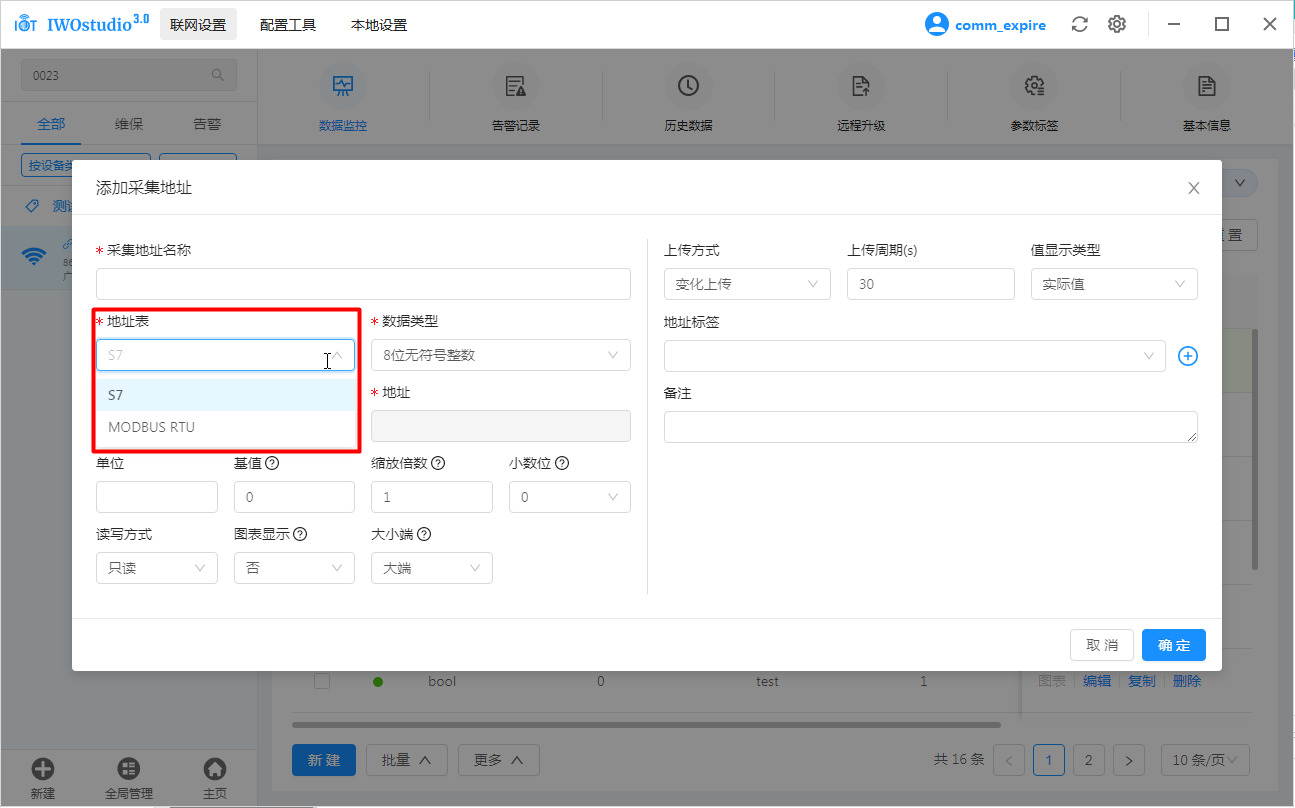The height and width of the screenshot is (808, 1295).
Task: Expand the 上传方式 dropdown
Action: [x=746, y=284]
